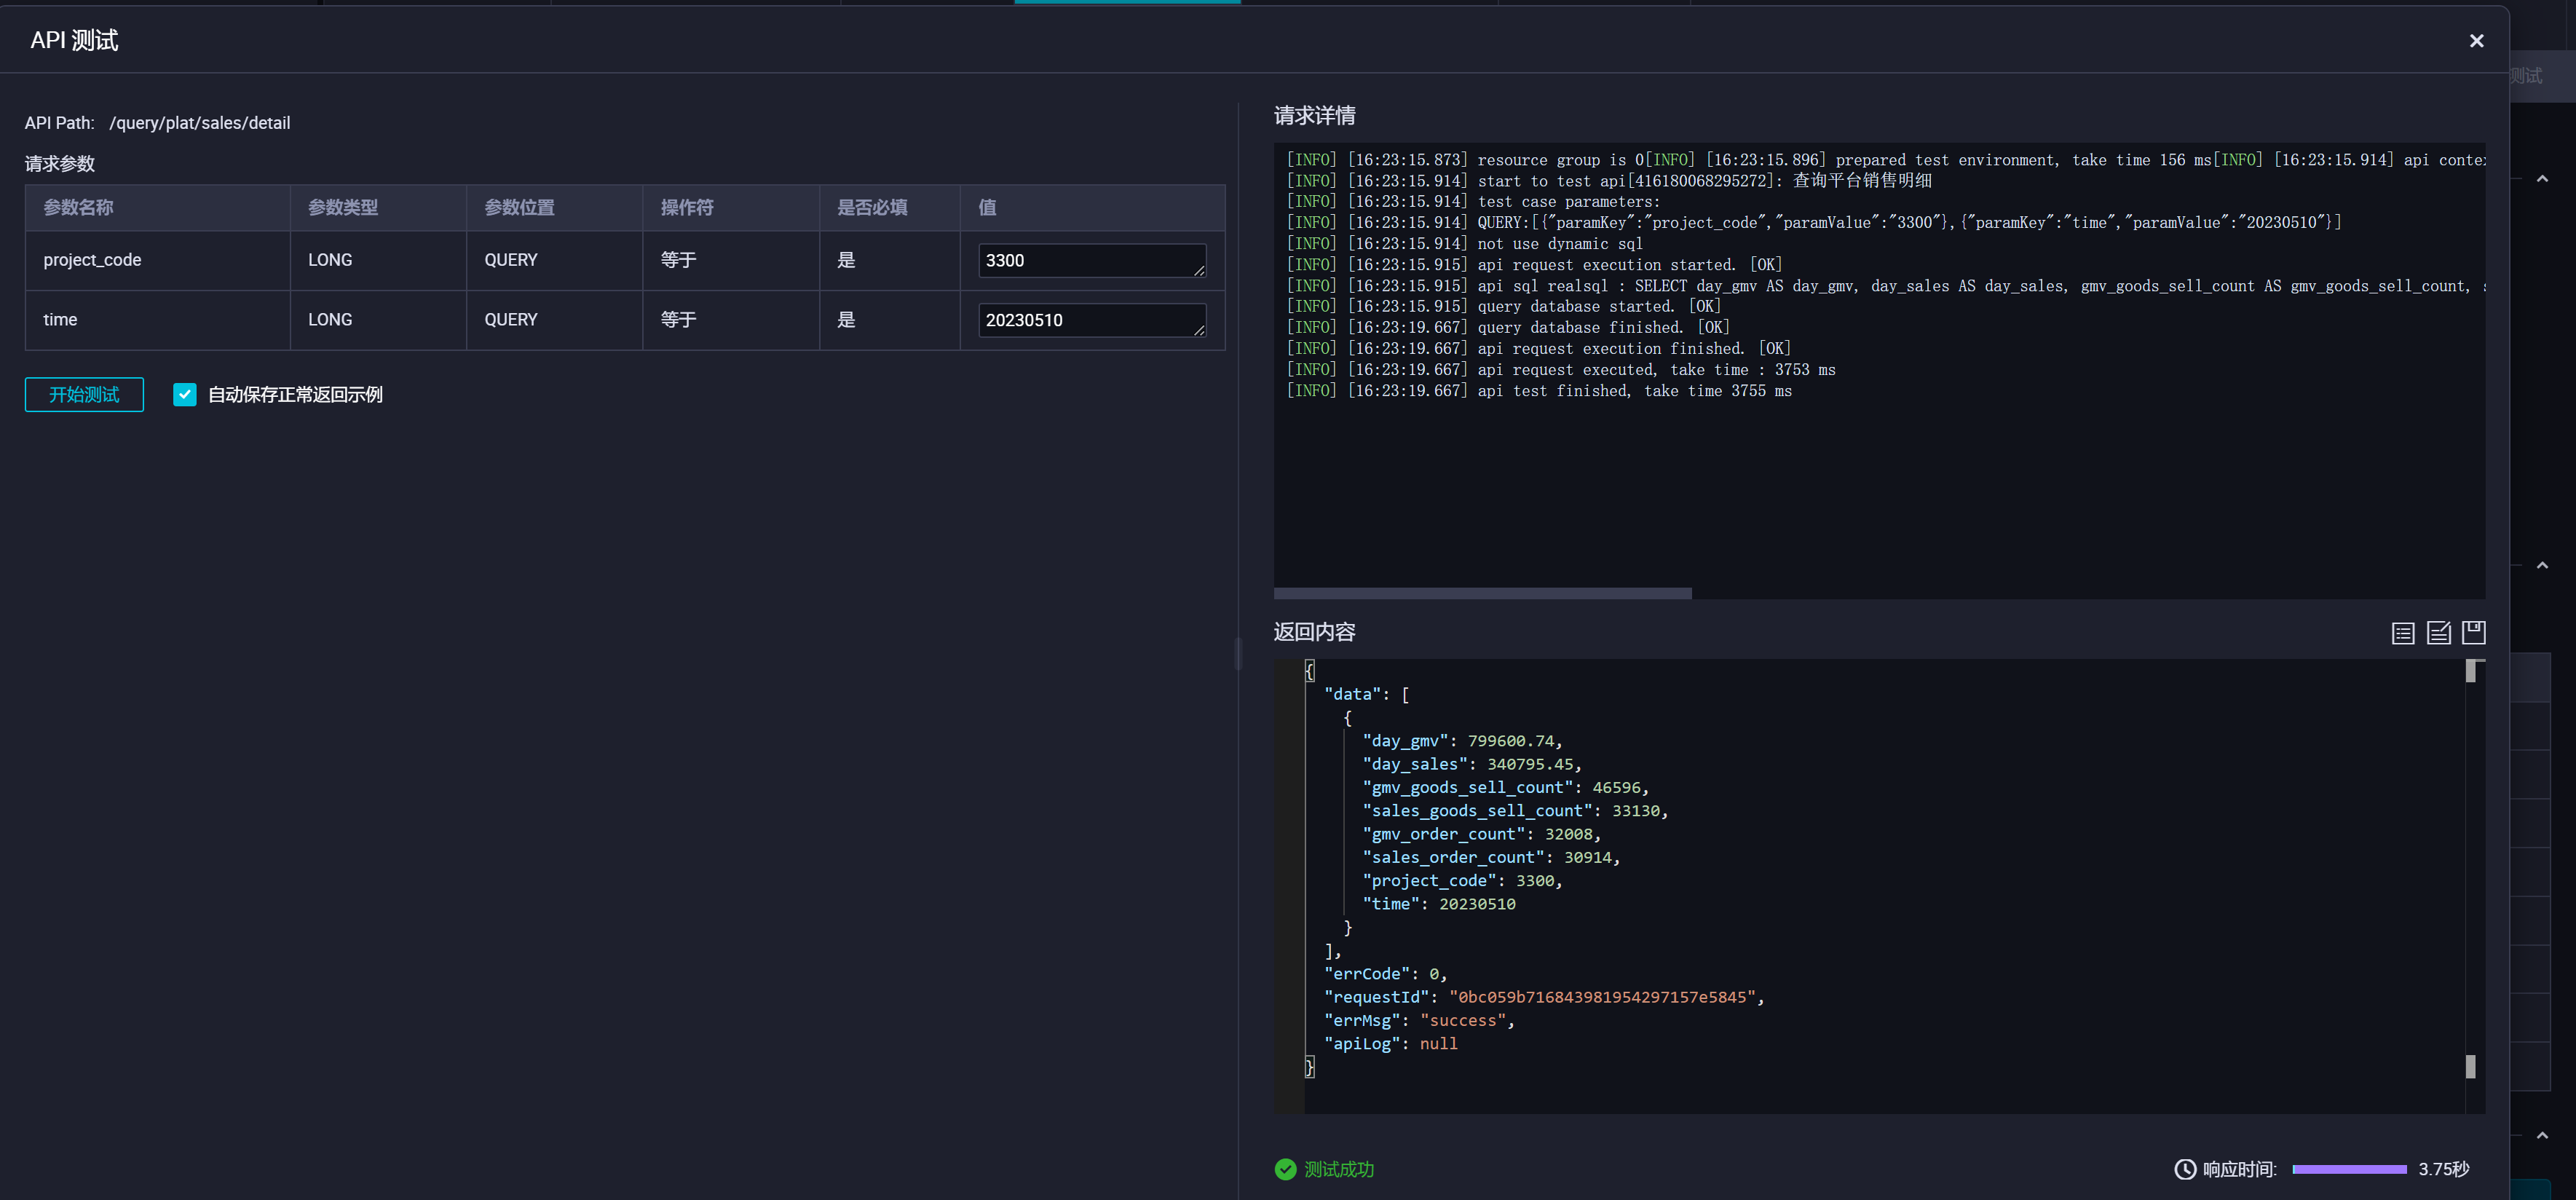2576x1200 pixels.
Task: Collapse the top-level JSON opening brace
Action: 1309,671
